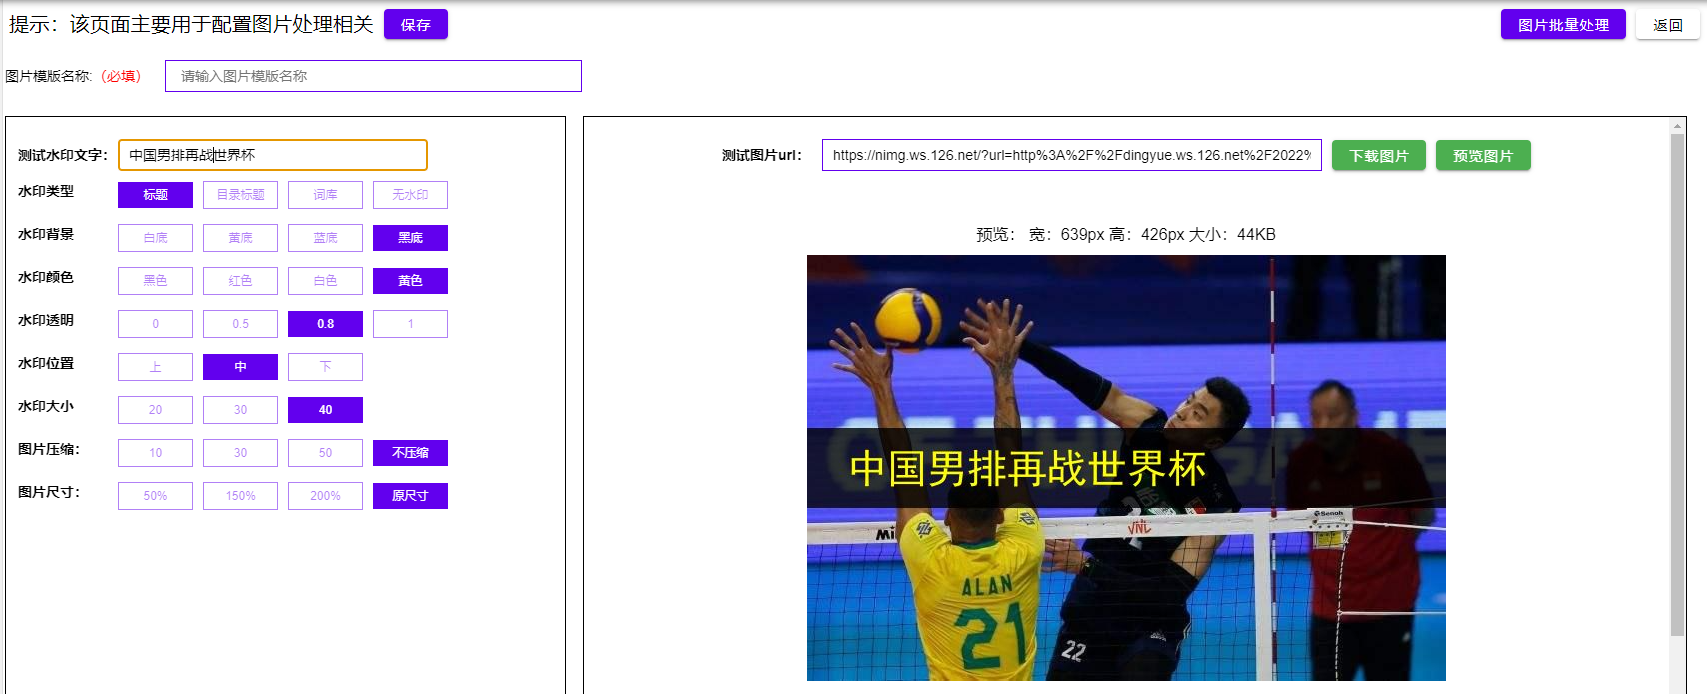Screen dimensions: 1707x694
Task: Click the 返回 back button
Action: (x=1667, y=24)
